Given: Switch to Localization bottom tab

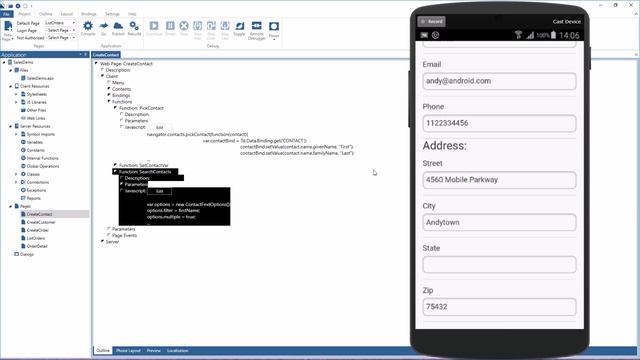Looking at the screenshot, I should [x=178, y=351].
